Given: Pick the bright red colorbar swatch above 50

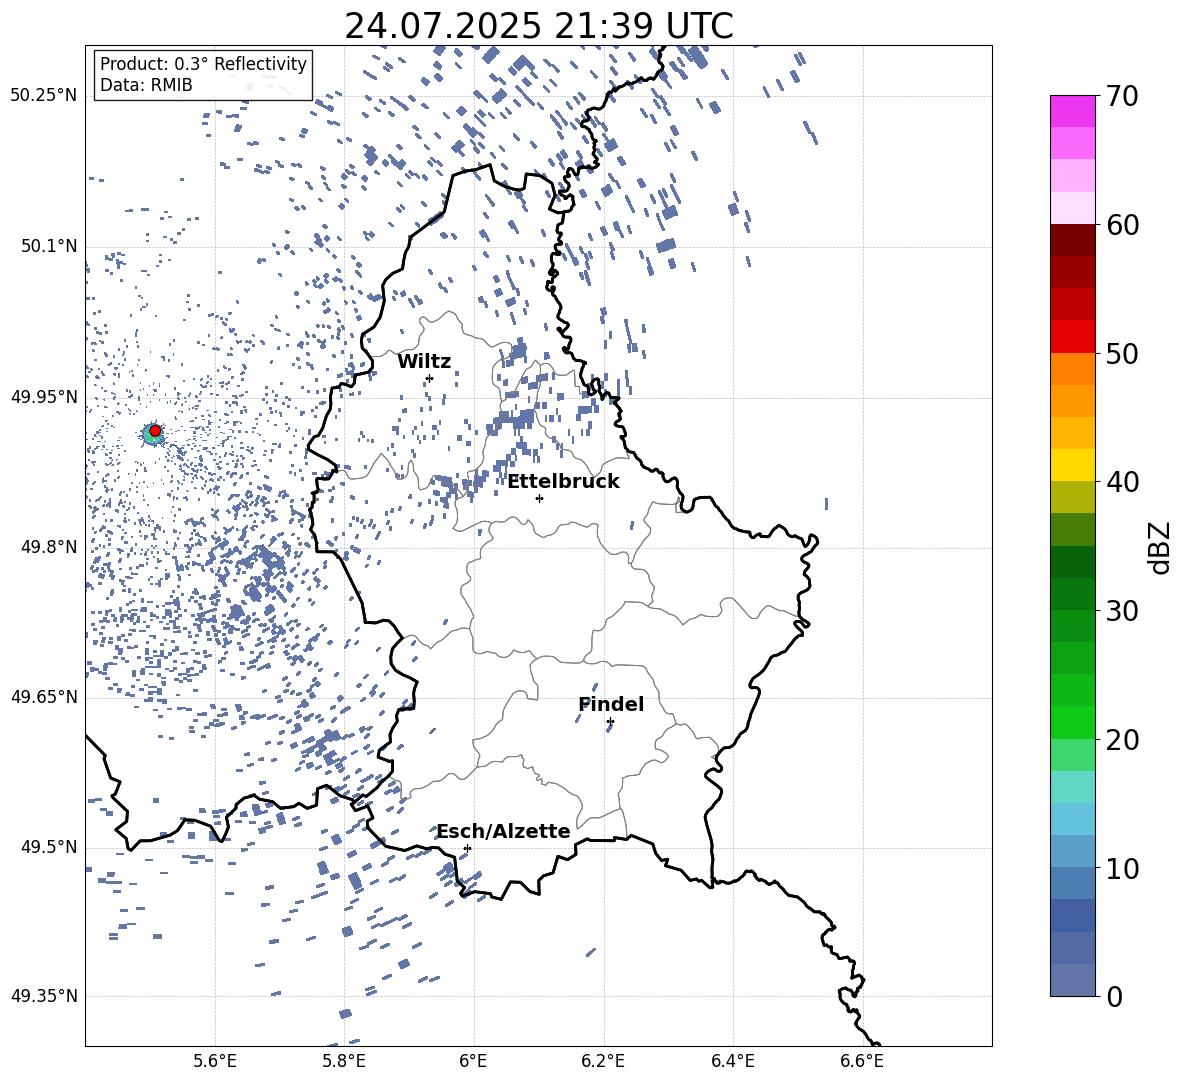Looking at the screenshot, I should pyautogui.click(x=1073, y=337).
